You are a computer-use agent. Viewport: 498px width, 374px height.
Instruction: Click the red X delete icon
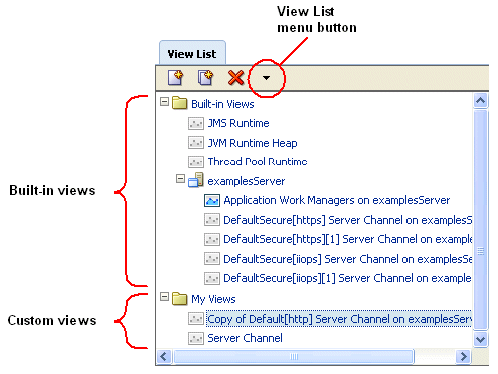click(236, 77)
